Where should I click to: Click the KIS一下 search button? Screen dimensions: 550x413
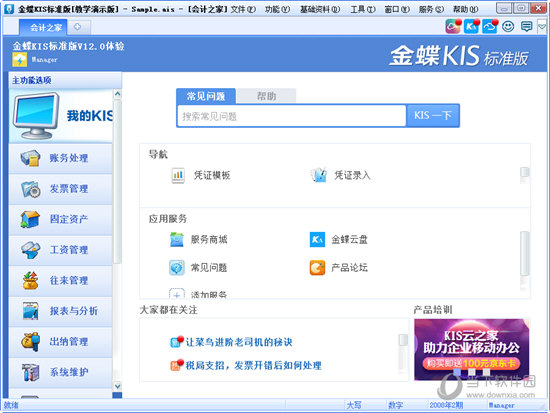[x=433, y=115]
